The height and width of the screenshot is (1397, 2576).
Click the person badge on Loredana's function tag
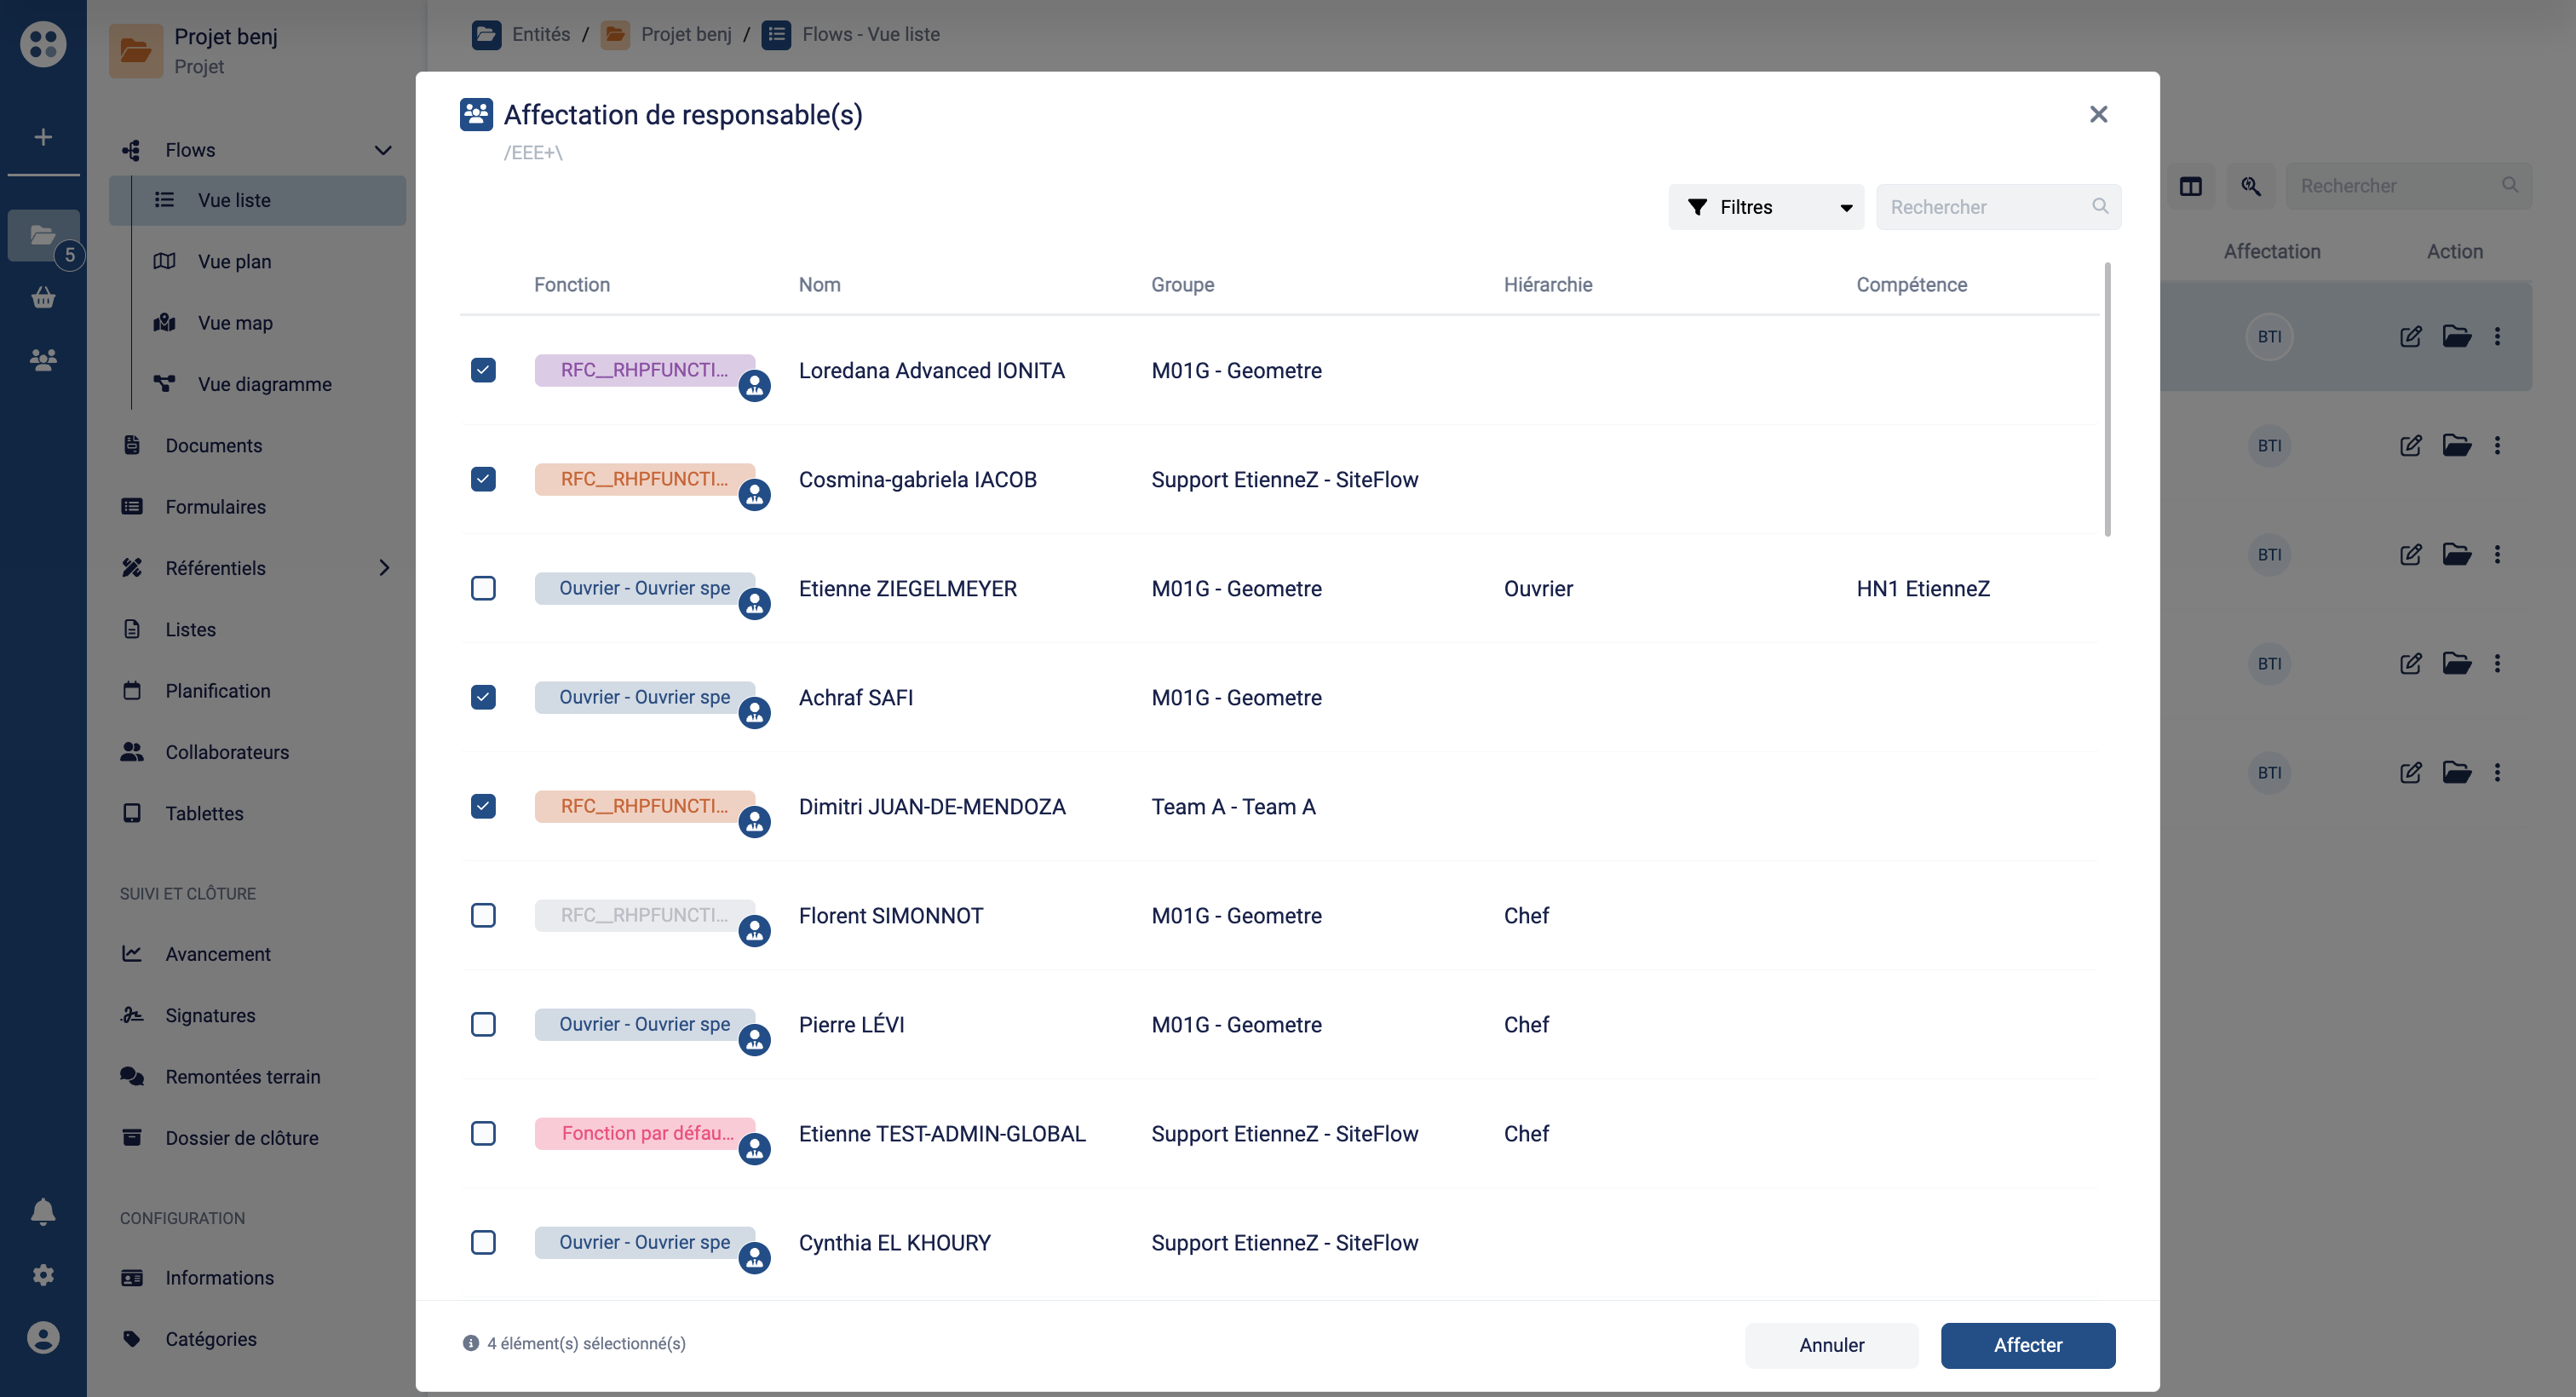pyautogui.click(x=754, y=386)
